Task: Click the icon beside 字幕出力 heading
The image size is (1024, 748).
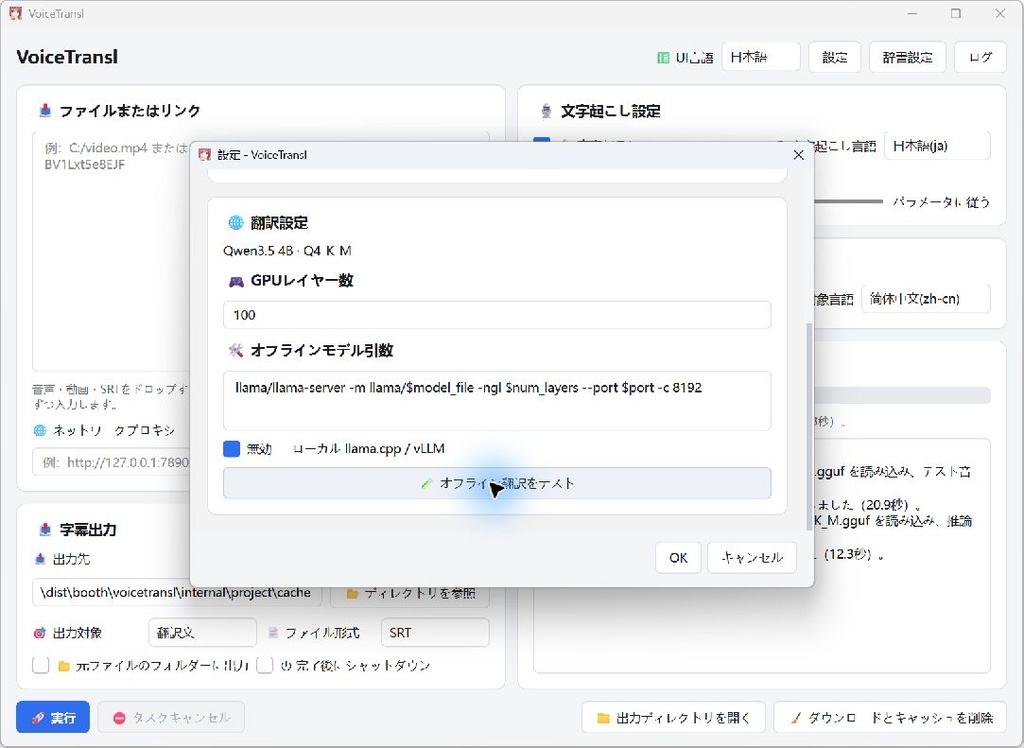Action: 45,529
